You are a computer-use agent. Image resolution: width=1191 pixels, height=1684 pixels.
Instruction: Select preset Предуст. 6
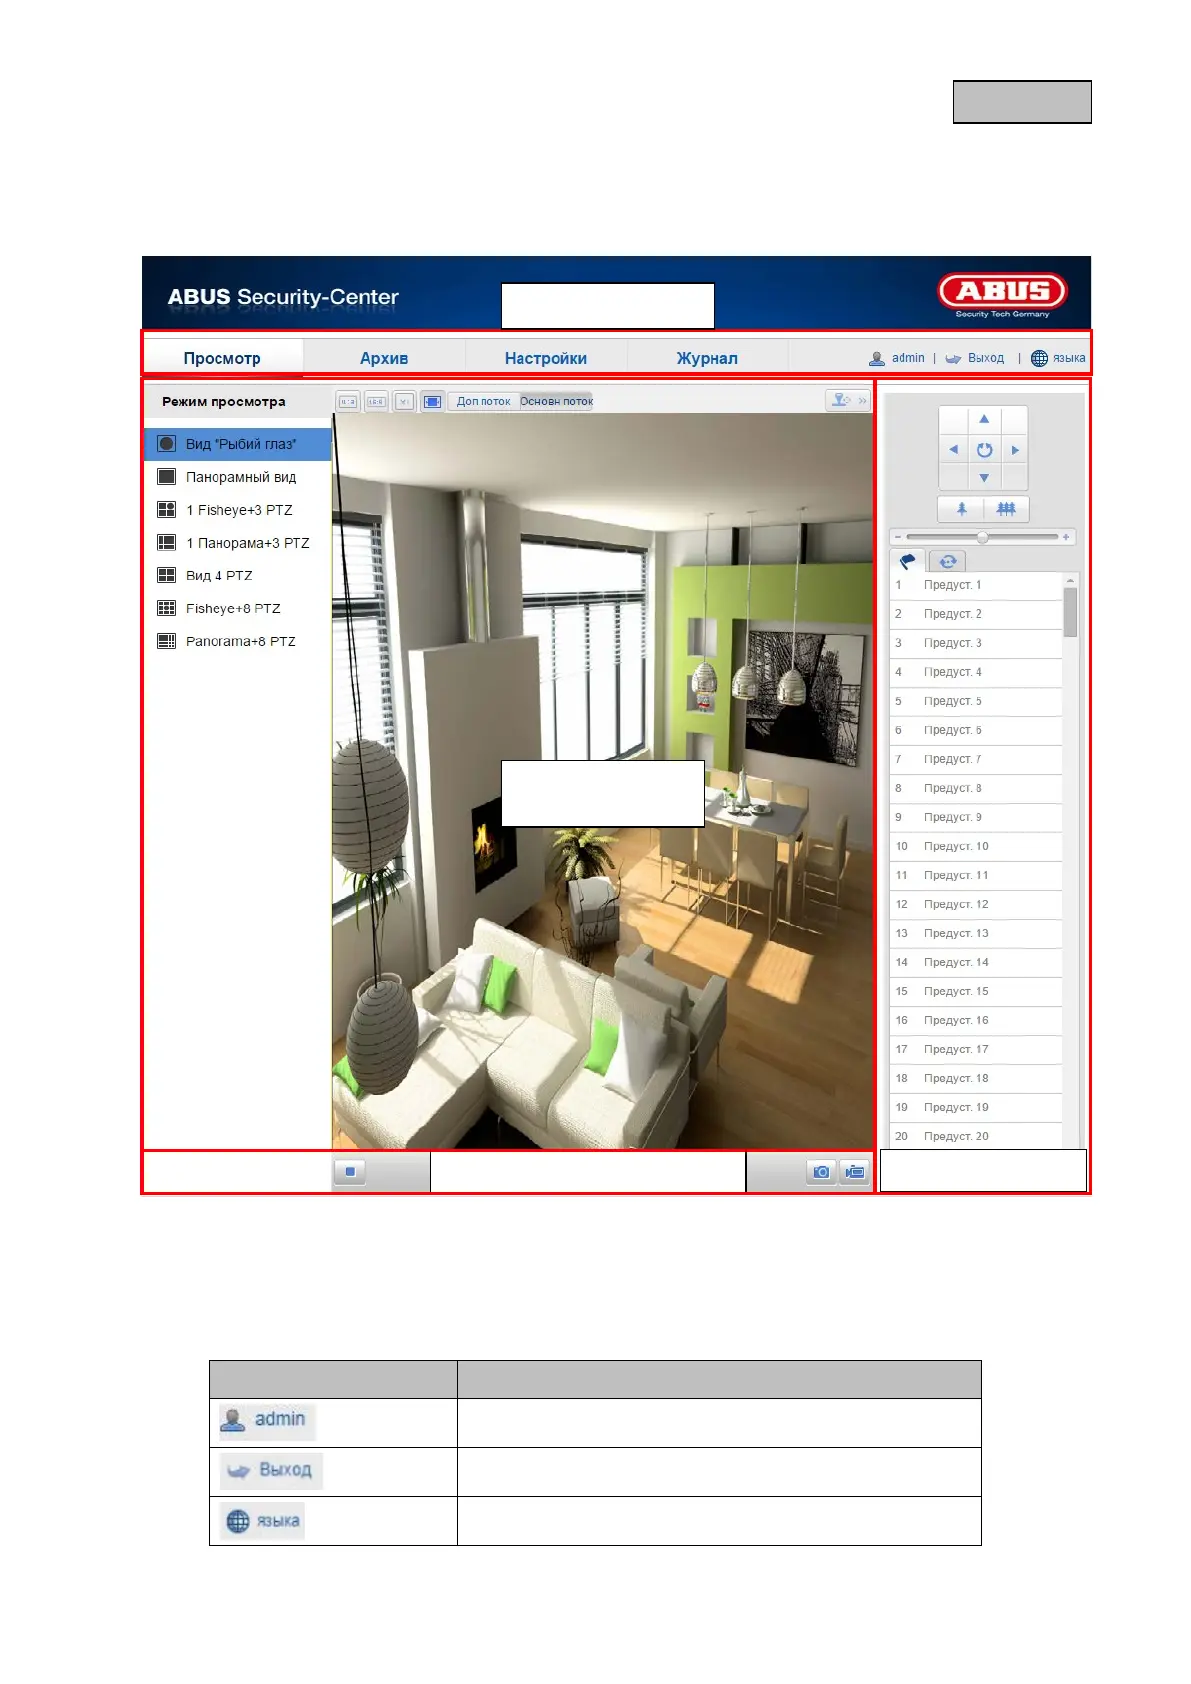[x=976, y=730]
